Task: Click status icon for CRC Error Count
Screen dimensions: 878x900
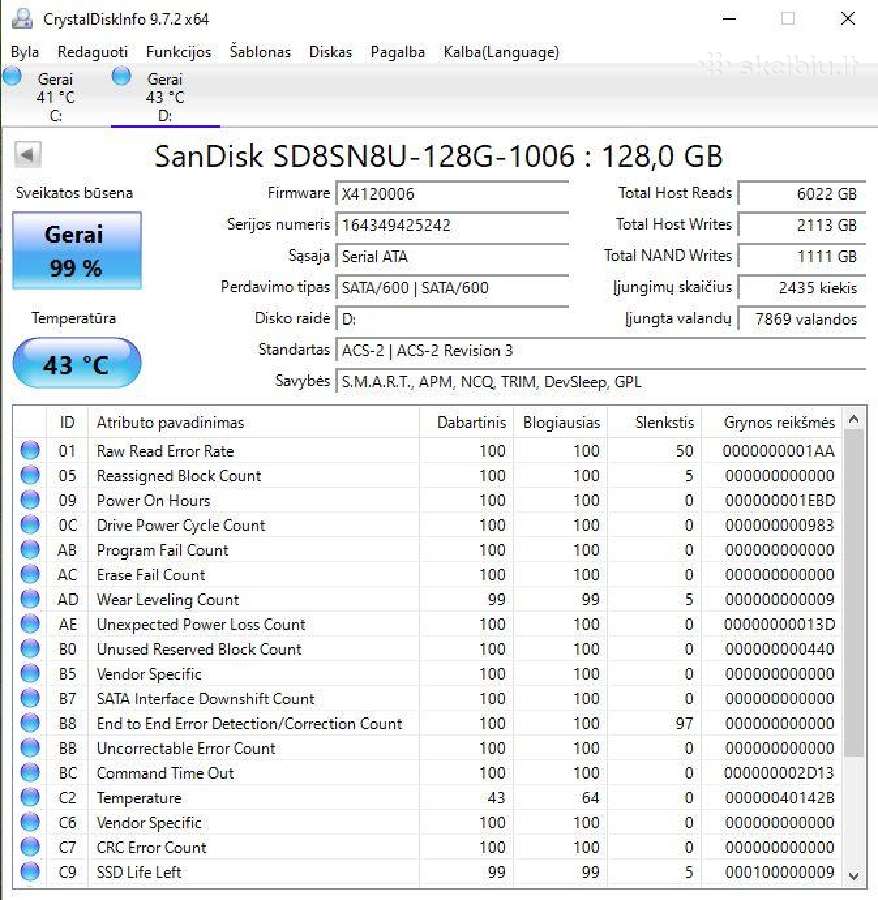Action: coord(30,847)
